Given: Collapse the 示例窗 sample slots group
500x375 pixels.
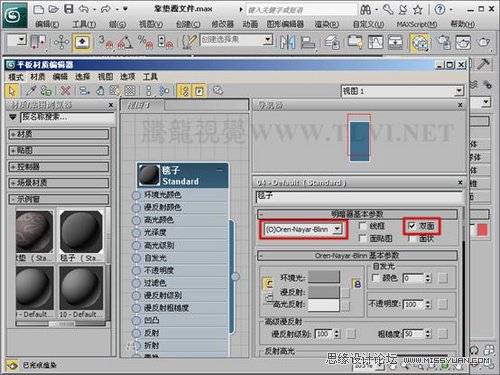Looking at the screenshot, I should (58, 199).
